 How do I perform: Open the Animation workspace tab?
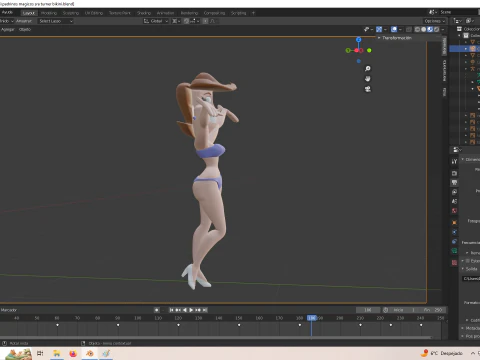pos(165,13)
